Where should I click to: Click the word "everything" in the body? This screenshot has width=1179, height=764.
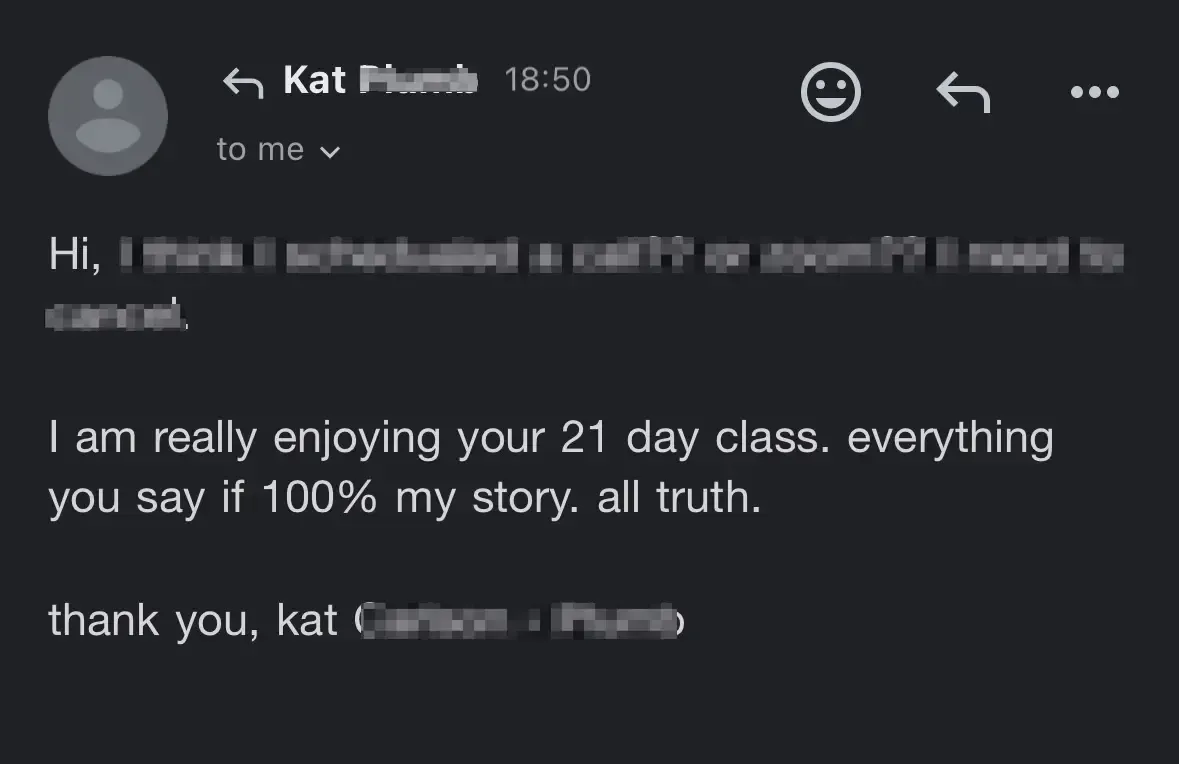pos(950,438)
